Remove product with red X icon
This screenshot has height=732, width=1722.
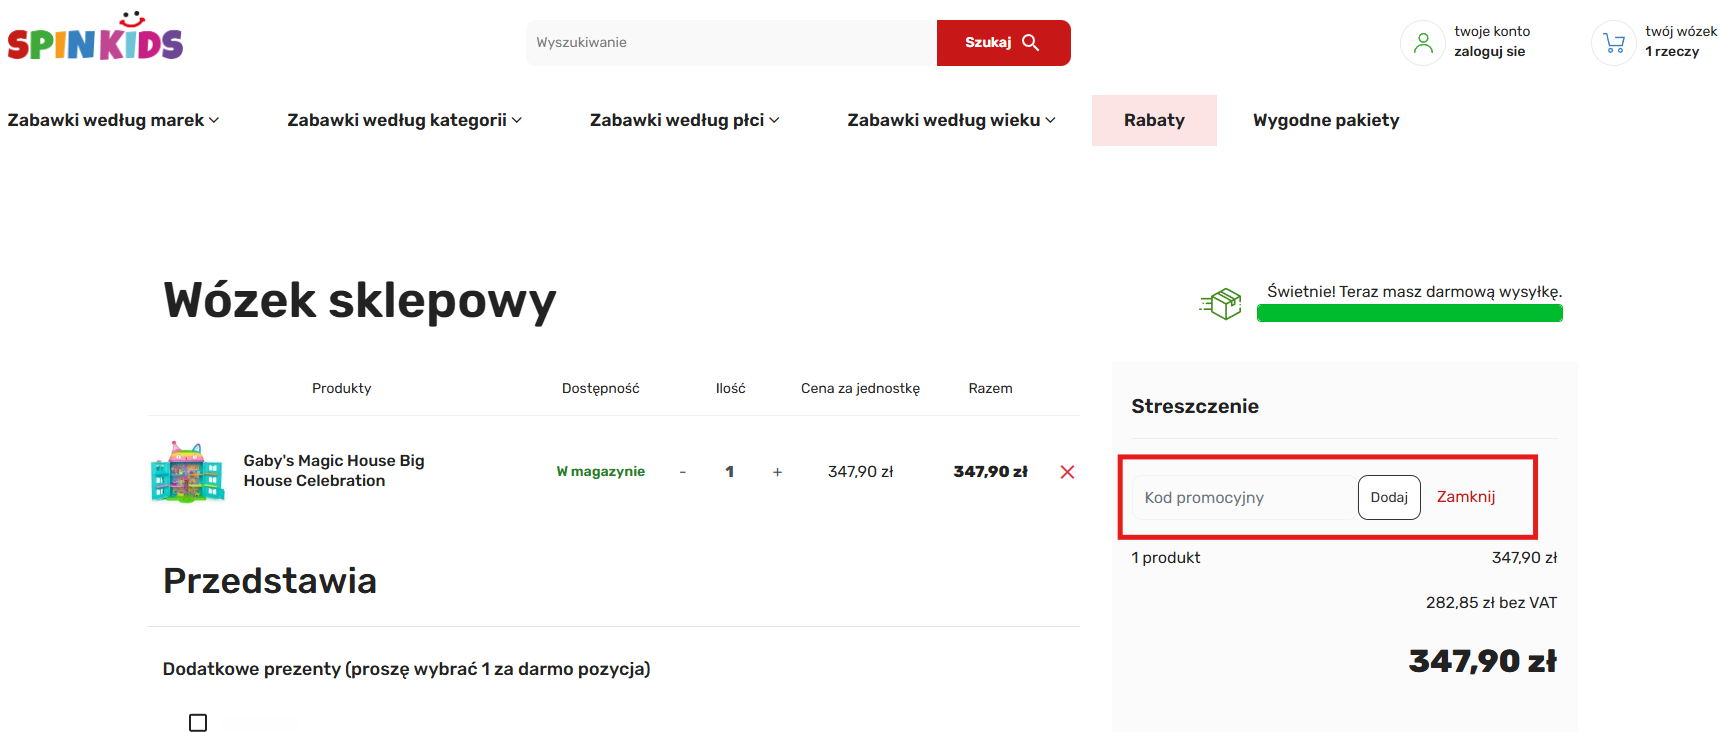tap(1067, 472)
